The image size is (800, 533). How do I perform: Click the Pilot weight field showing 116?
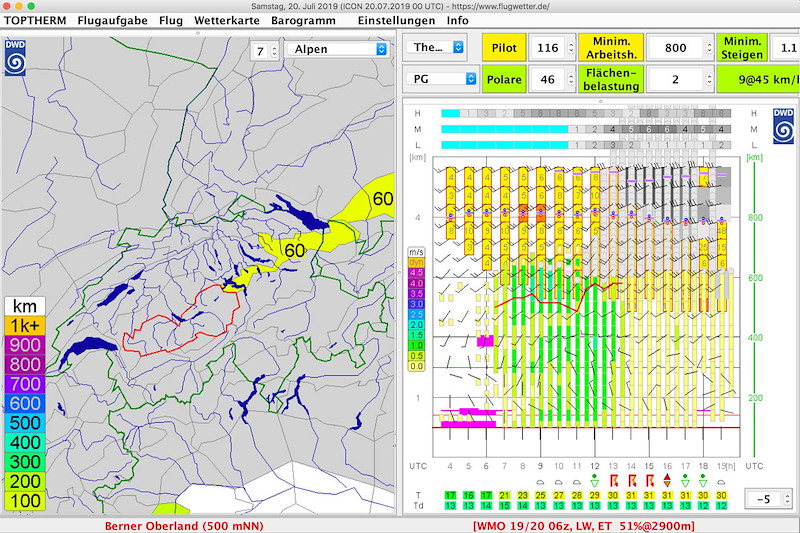coord(547,48)
